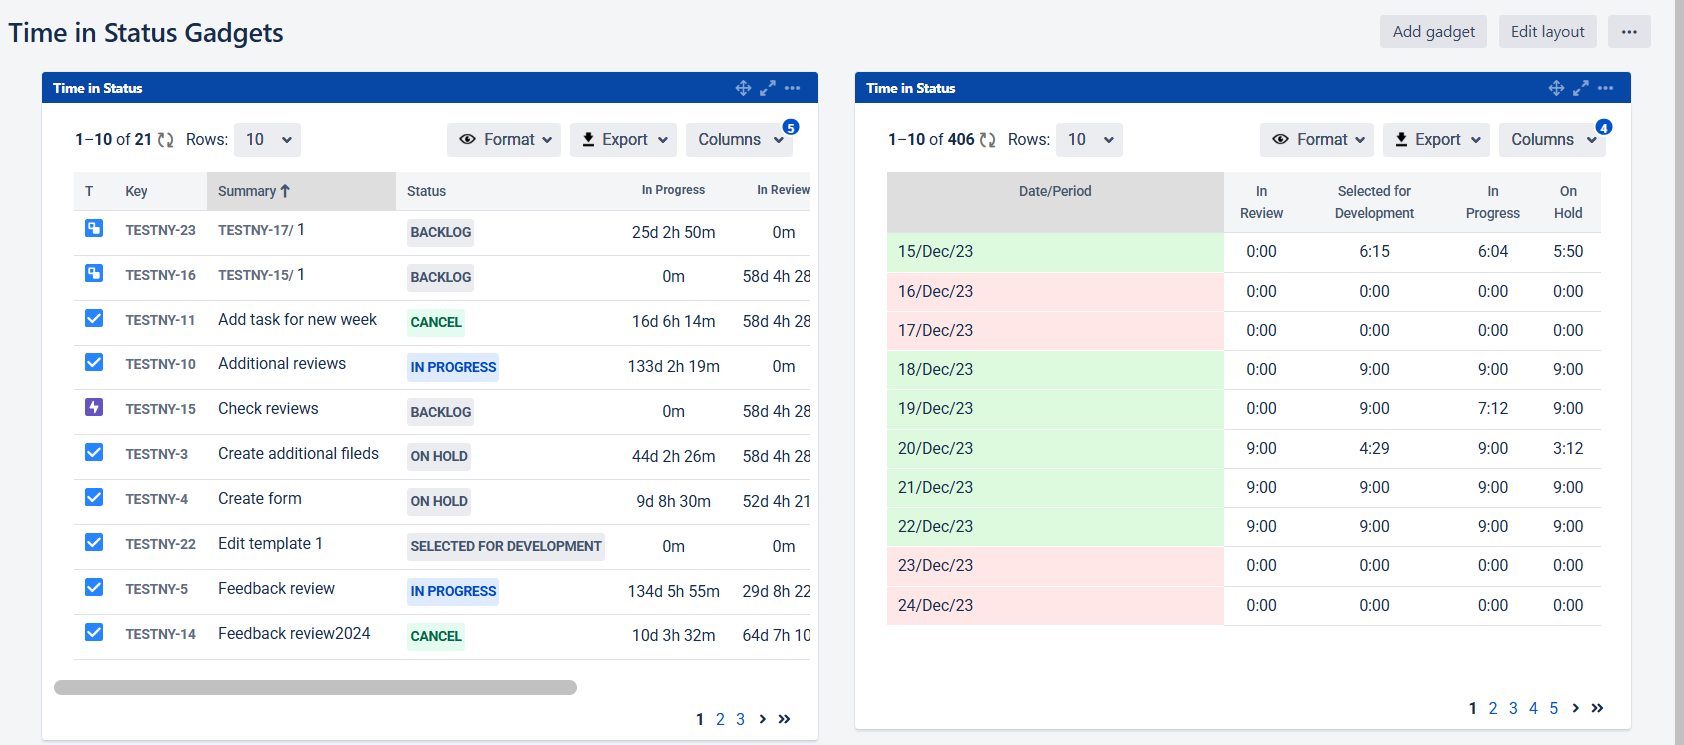Image resolution: width=1684 pixels, height=745 pixels.
Task: Click the horizontal scrollbar under left table
Action: pos(315,687)
